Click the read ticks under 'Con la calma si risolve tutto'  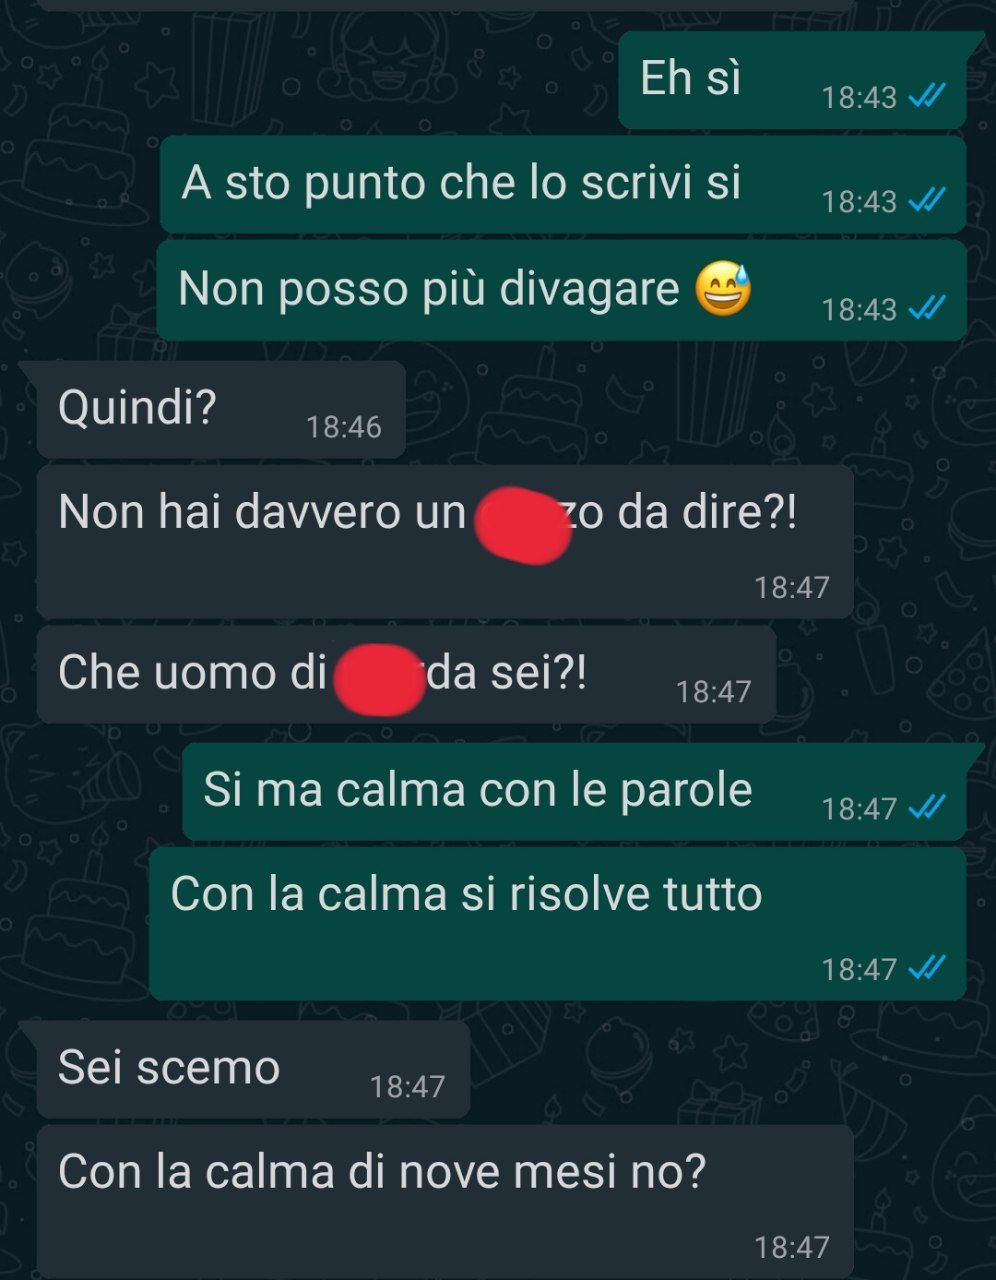click(x=927, y=968)
